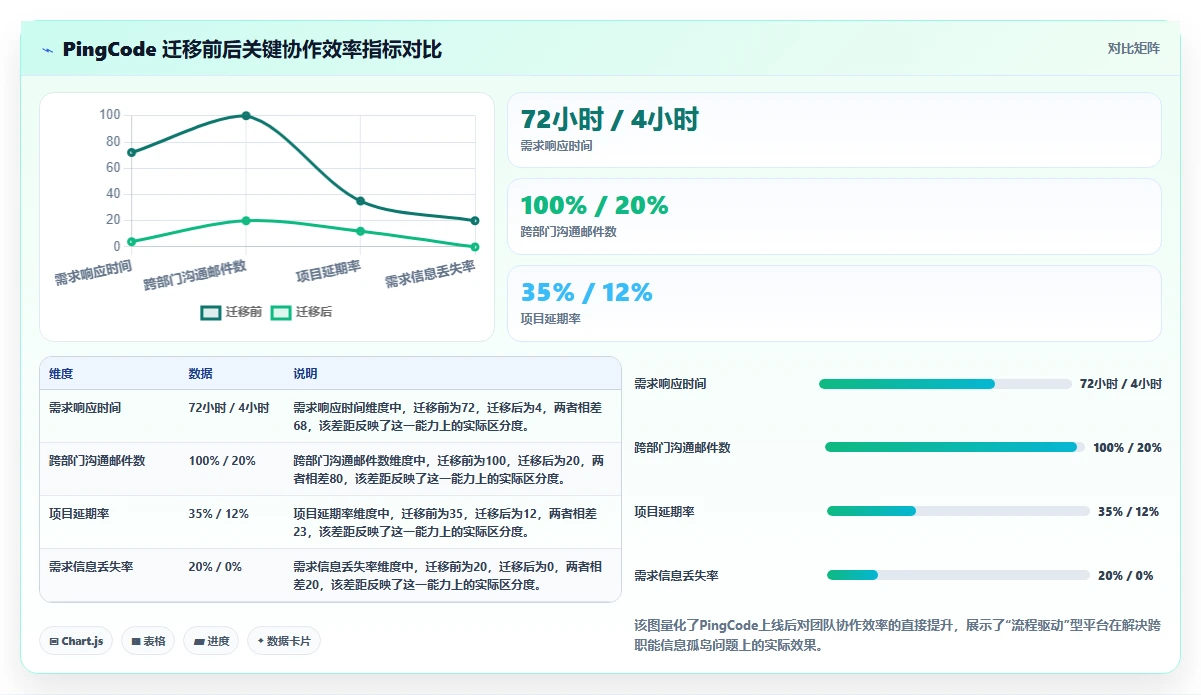The width and height of the screenshot is (1201, 695).
Task: Click the summary paragraph about 流程驱动 platform
Action: pyautogui.click(x=897, y=635)
